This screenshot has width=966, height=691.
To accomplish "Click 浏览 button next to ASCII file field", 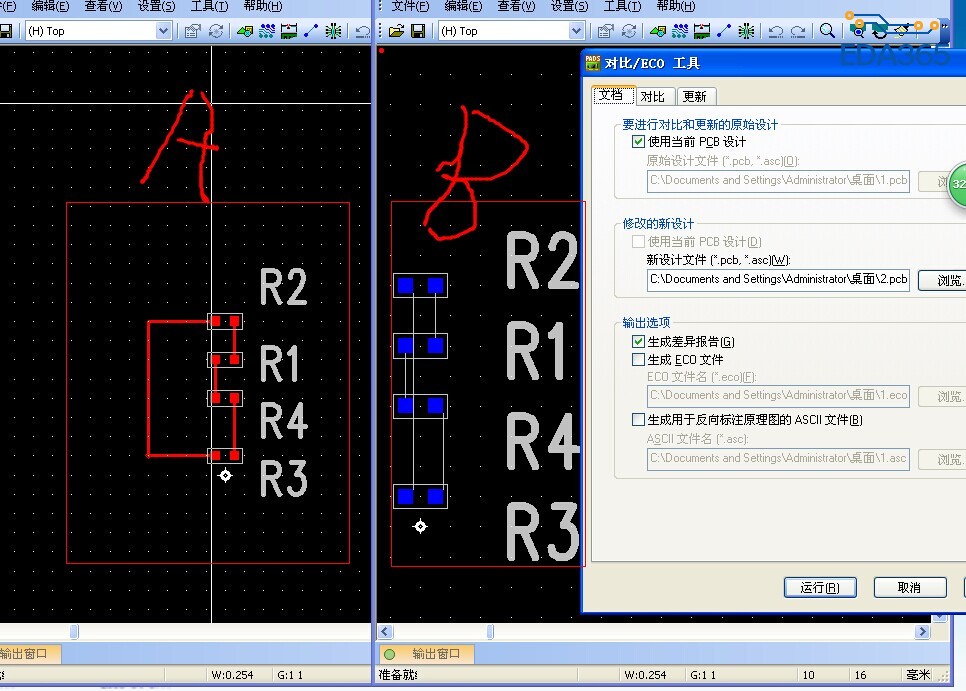I will click(942, 459).
